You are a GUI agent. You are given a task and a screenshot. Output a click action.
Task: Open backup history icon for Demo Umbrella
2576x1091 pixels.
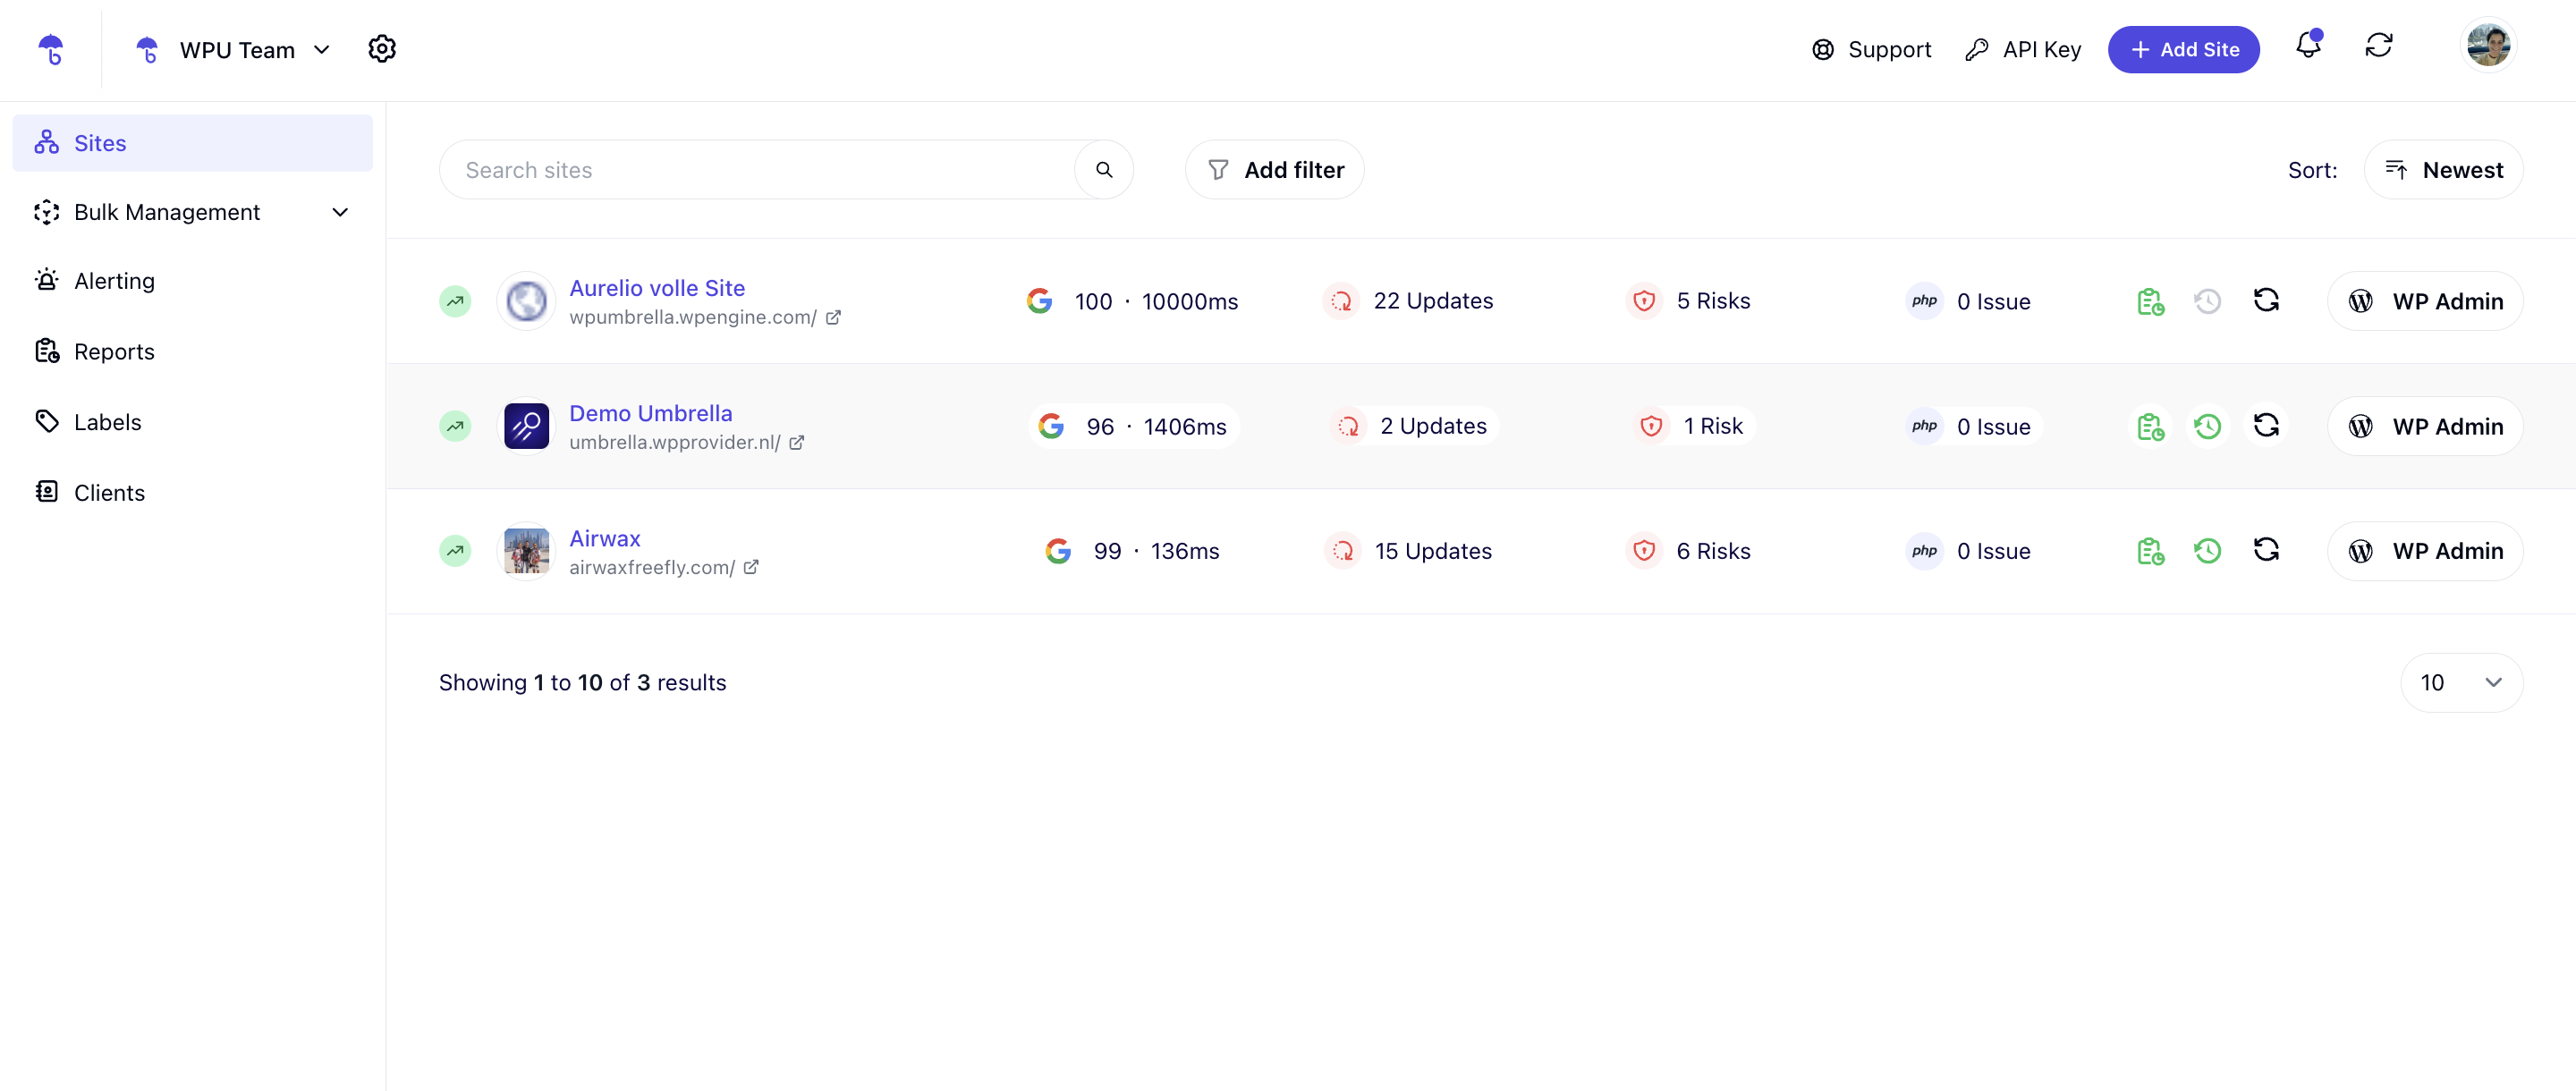click(2207, 426)
